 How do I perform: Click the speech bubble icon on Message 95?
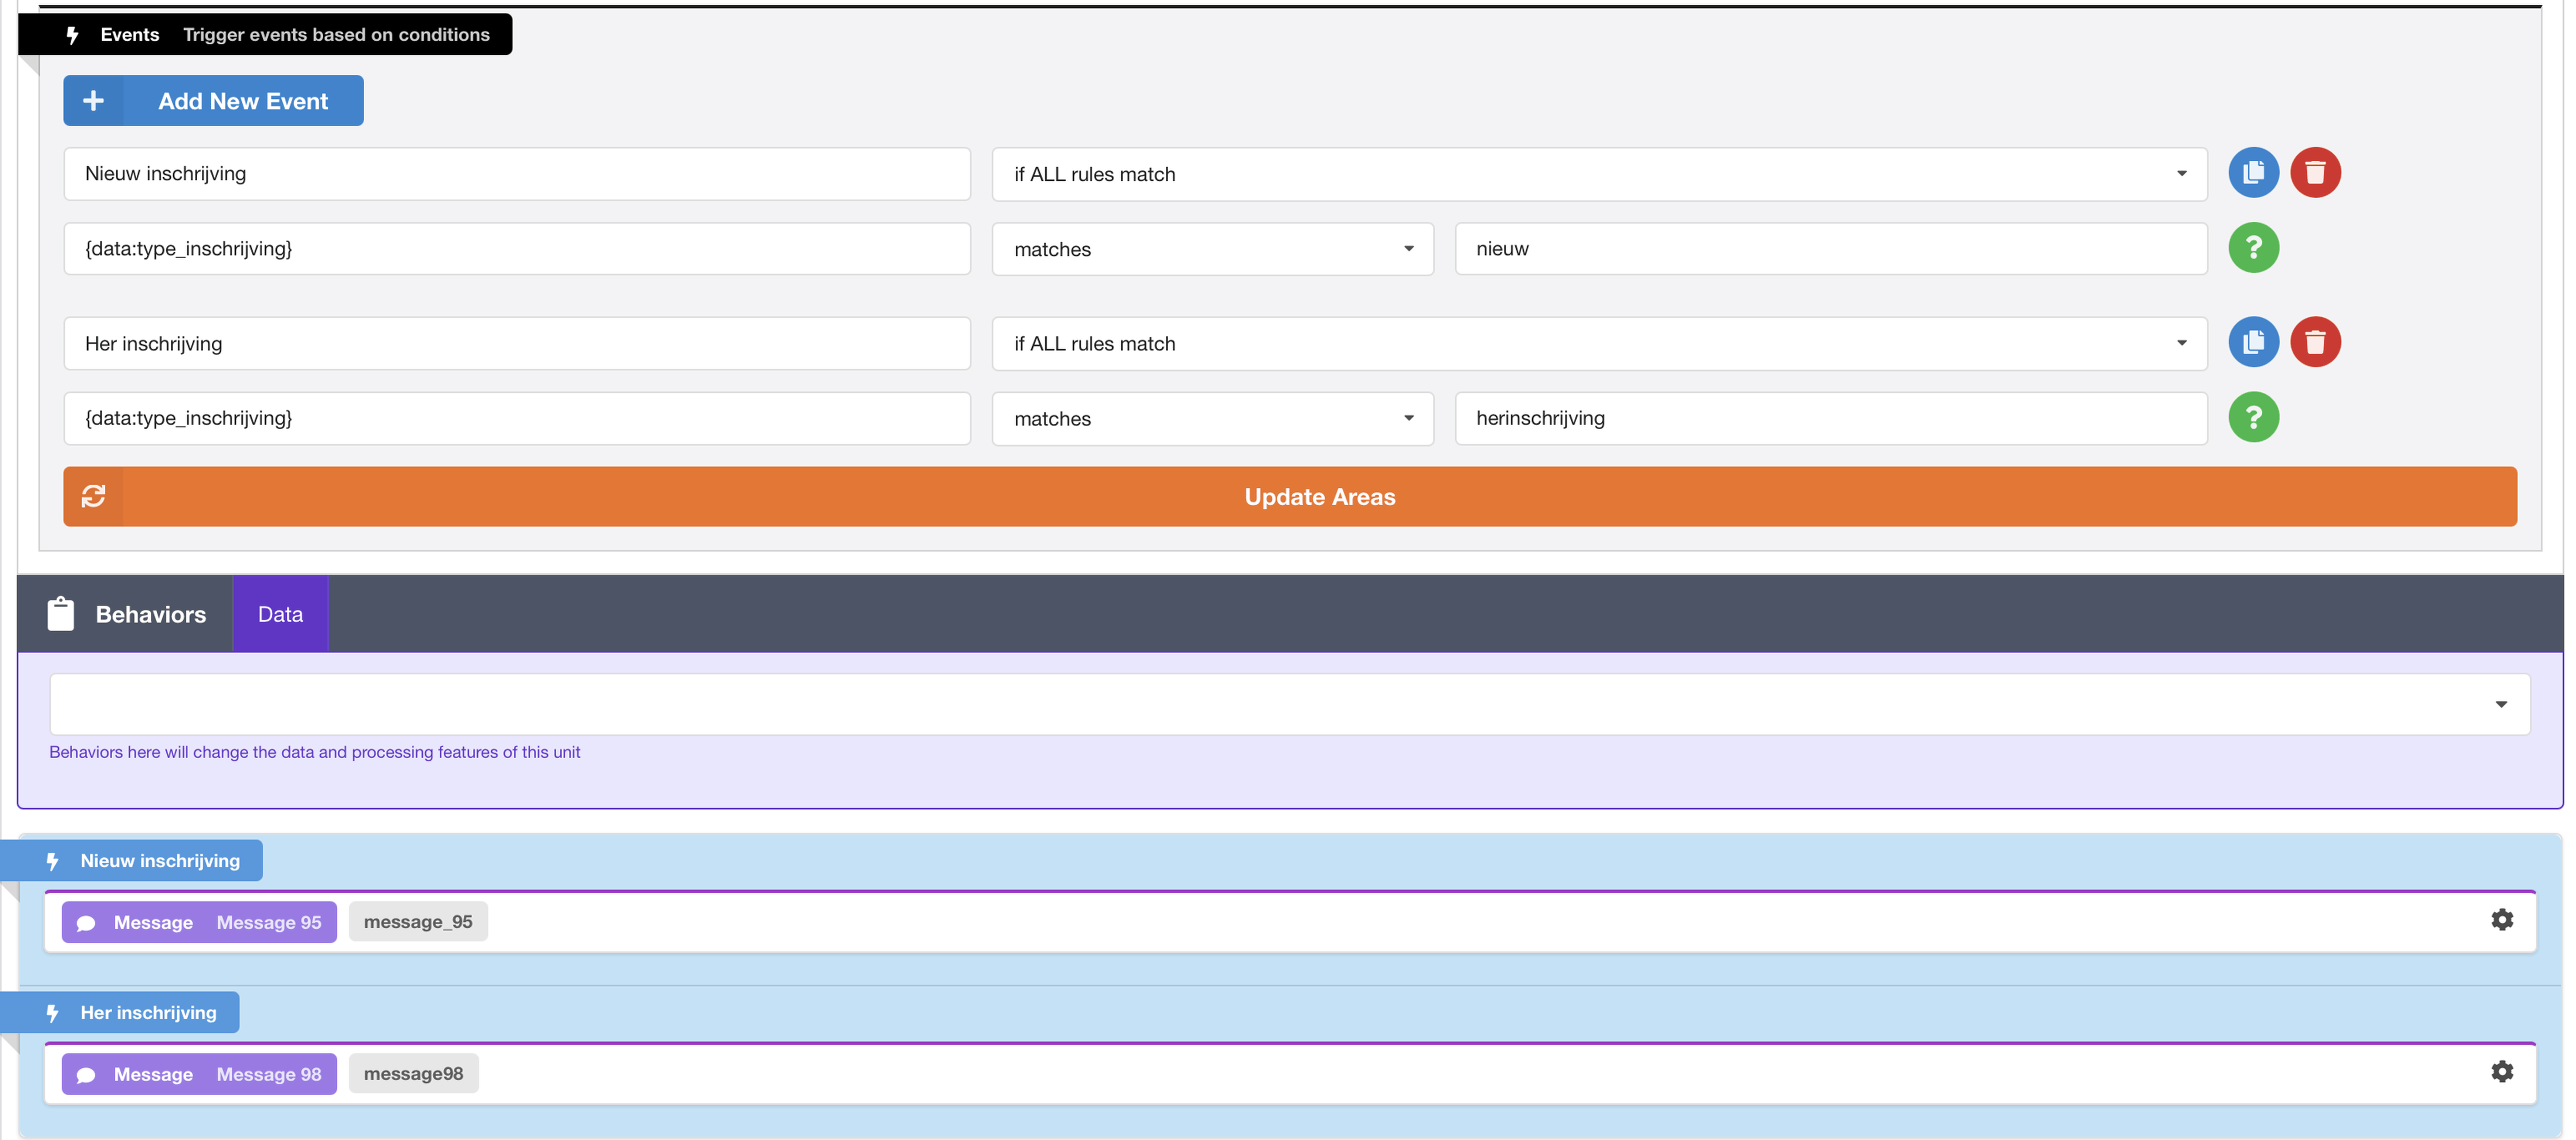click(x=86, y=923)
